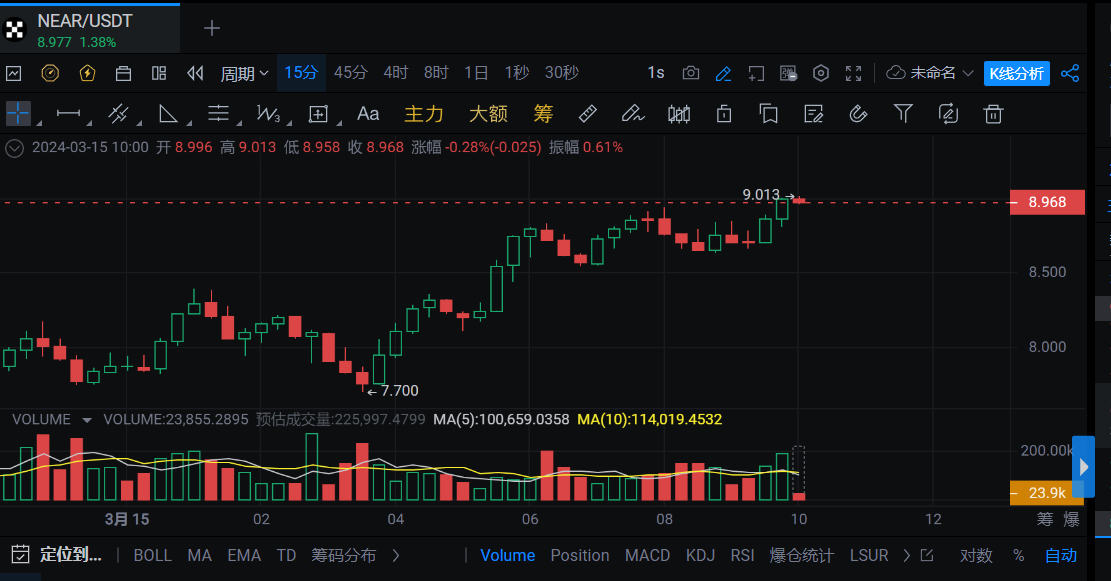Select the Aa text annotation tool
The height and width of the screenshot is (581, 1111).
[368, 114]
